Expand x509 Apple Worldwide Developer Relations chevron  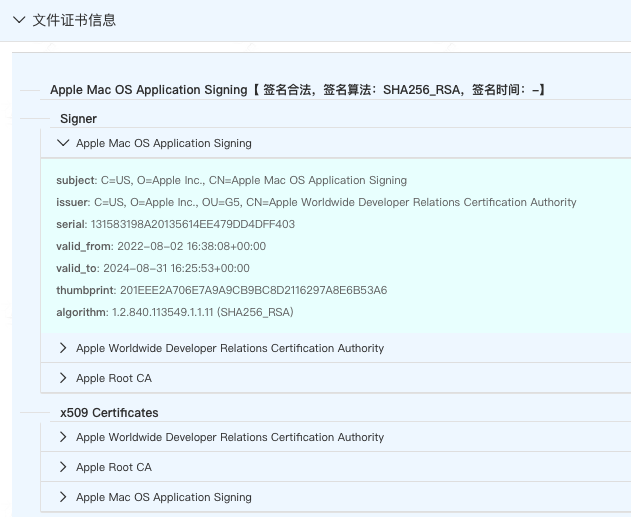pos(63,437)
